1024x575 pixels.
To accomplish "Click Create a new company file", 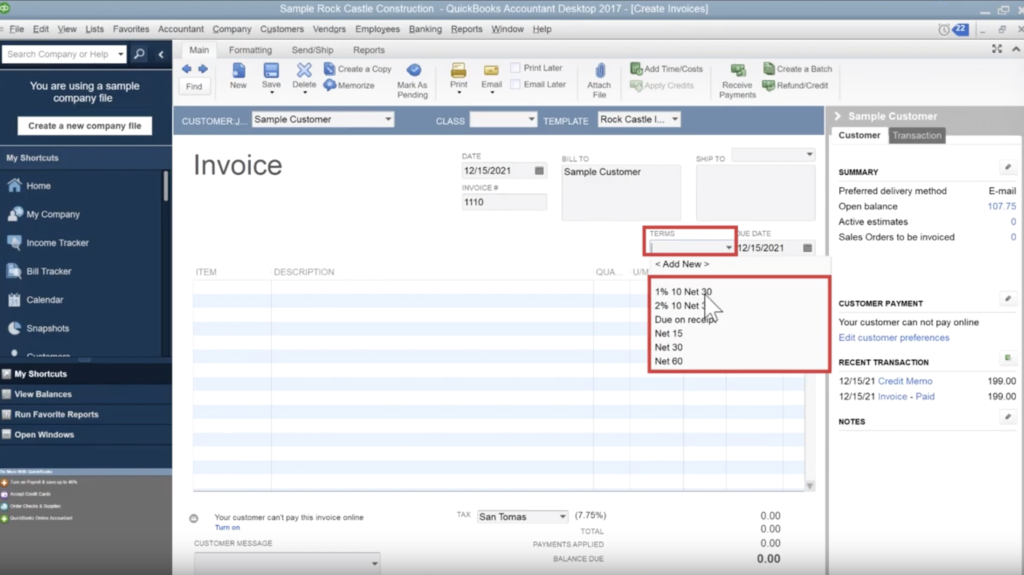I will [85, 125].
